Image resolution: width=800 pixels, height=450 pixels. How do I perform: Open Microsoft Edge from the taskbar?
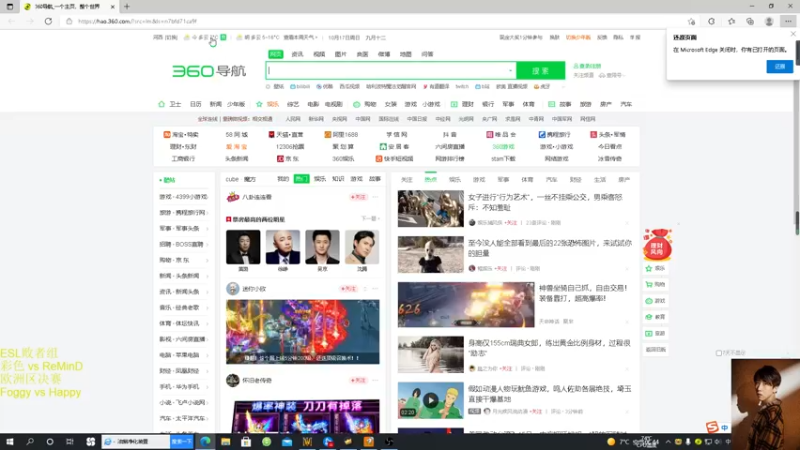pos(205,442)
